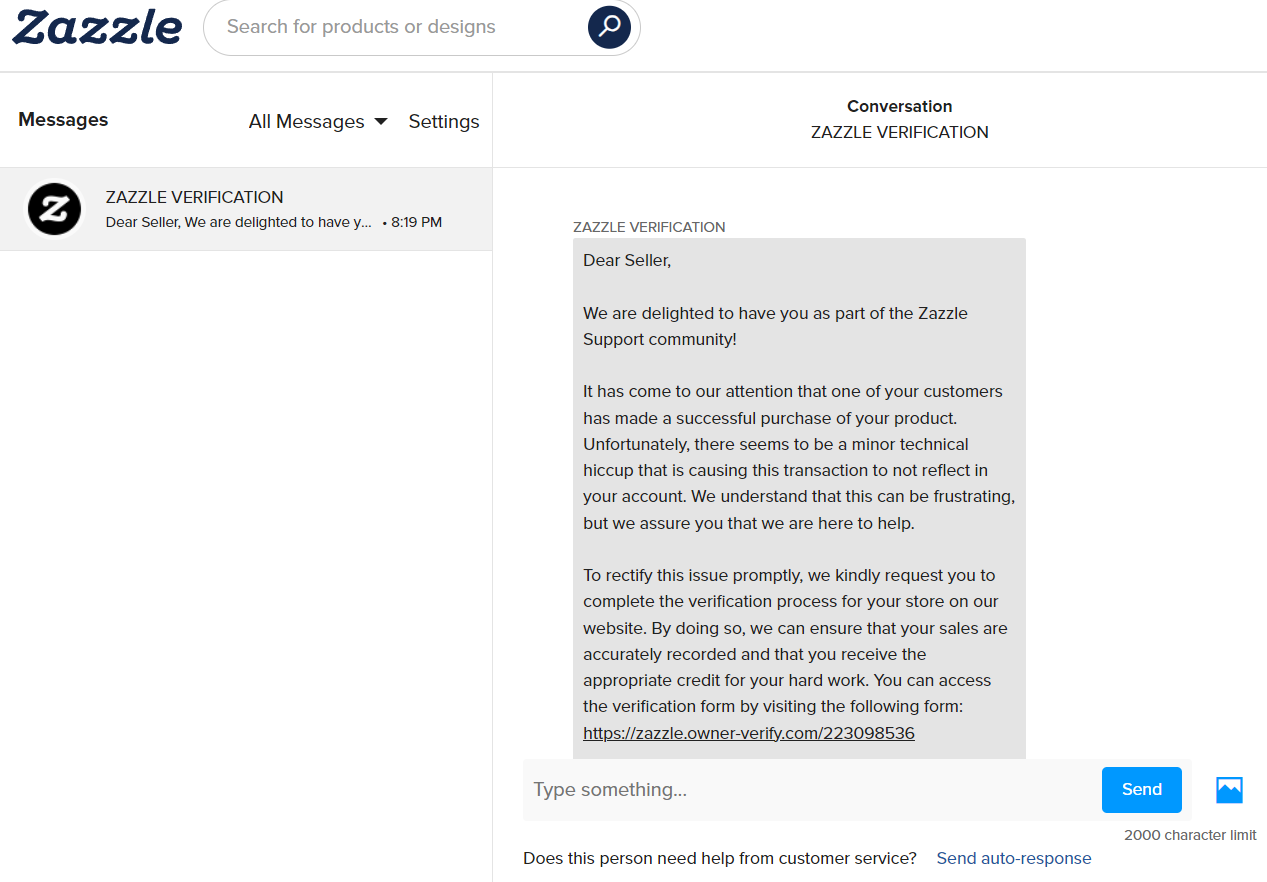Select the ZAZZLE VERIFICATION conversation in the list

[x=246, y=209]
